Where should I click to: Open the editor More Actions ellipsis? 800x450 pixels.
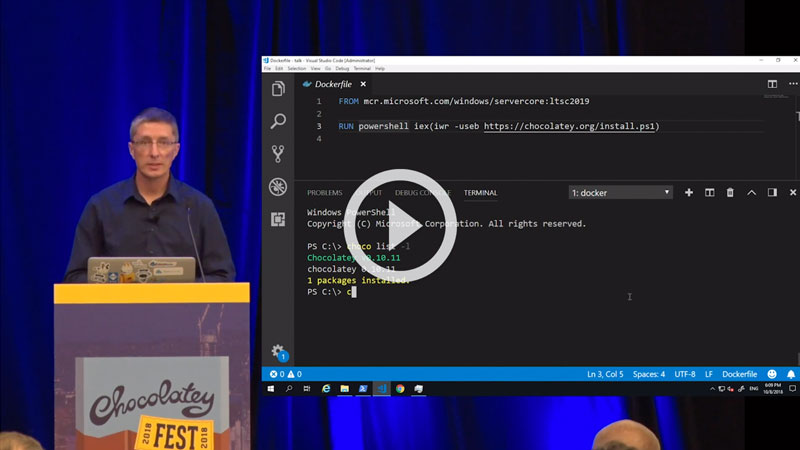pyautogui.click(x=793, y=84)
